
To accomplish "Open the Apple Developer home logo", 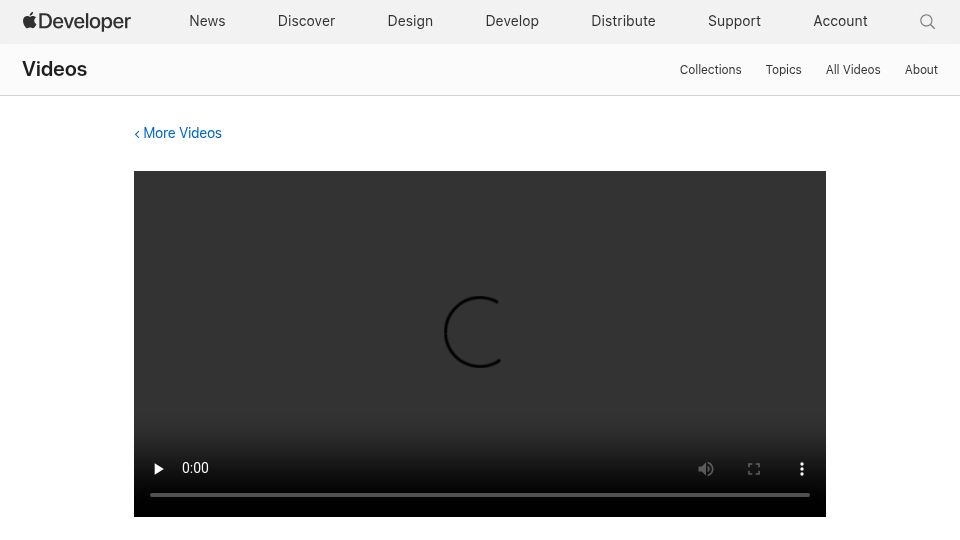I will pyautogui.click(x=77, y=21).
